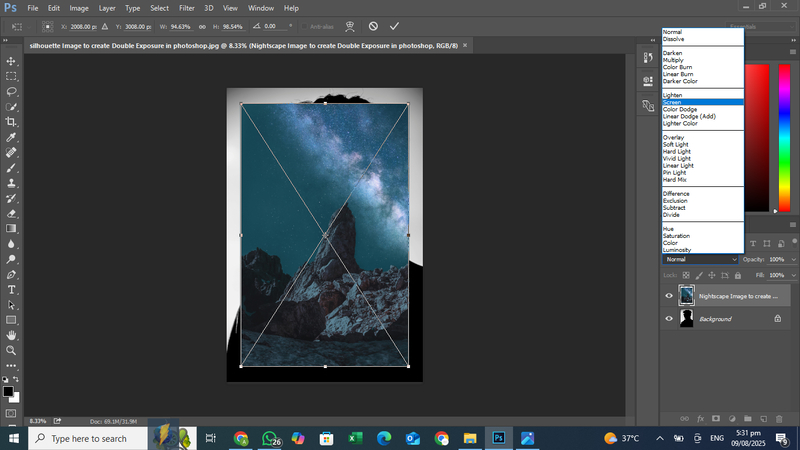Select the Horizontal Type tool
800x450 pixels.
click(11, 290)
